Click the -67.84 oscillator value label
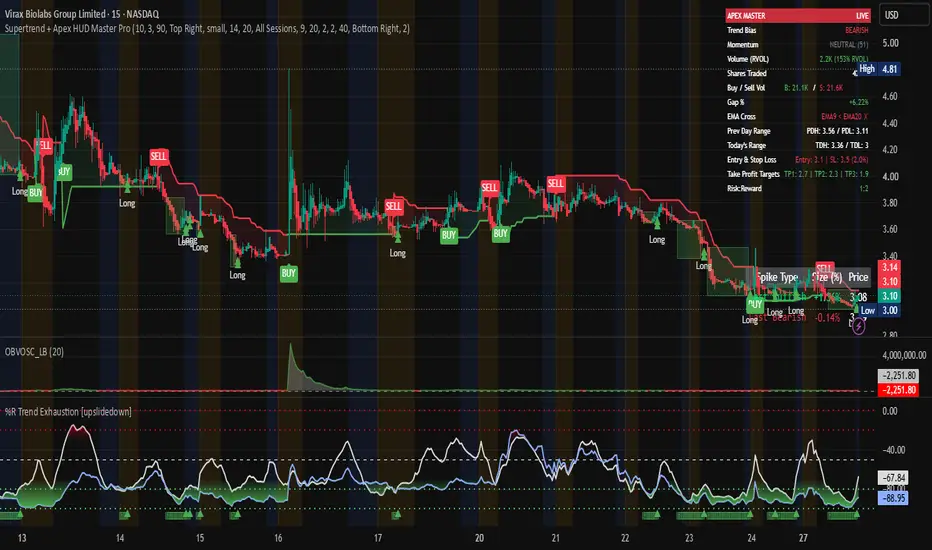 pos(893,477)
